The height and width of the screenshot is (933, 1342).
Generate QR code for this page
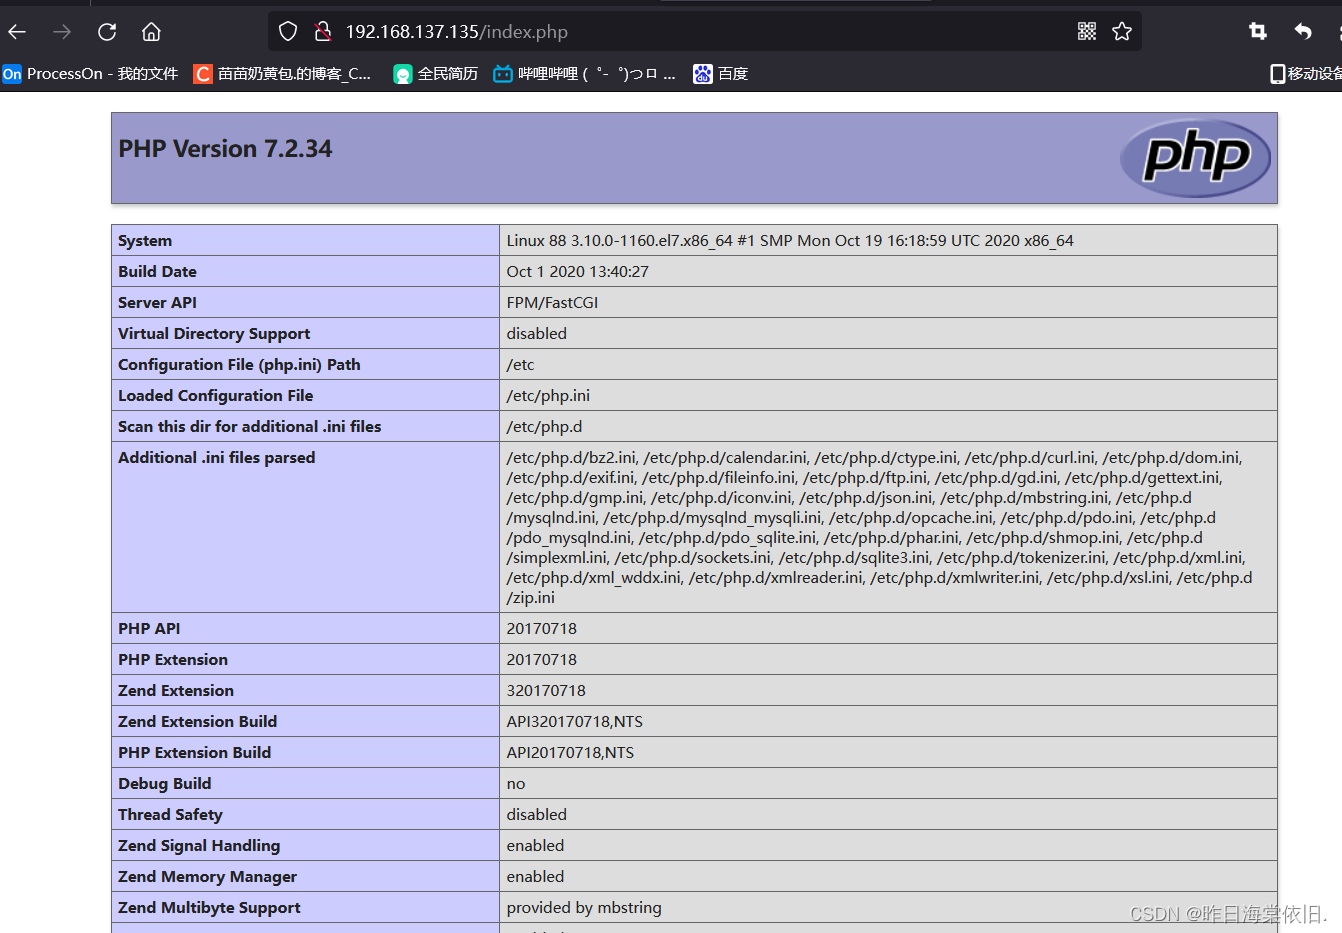pyautogui.click(x=1087, y=32)
